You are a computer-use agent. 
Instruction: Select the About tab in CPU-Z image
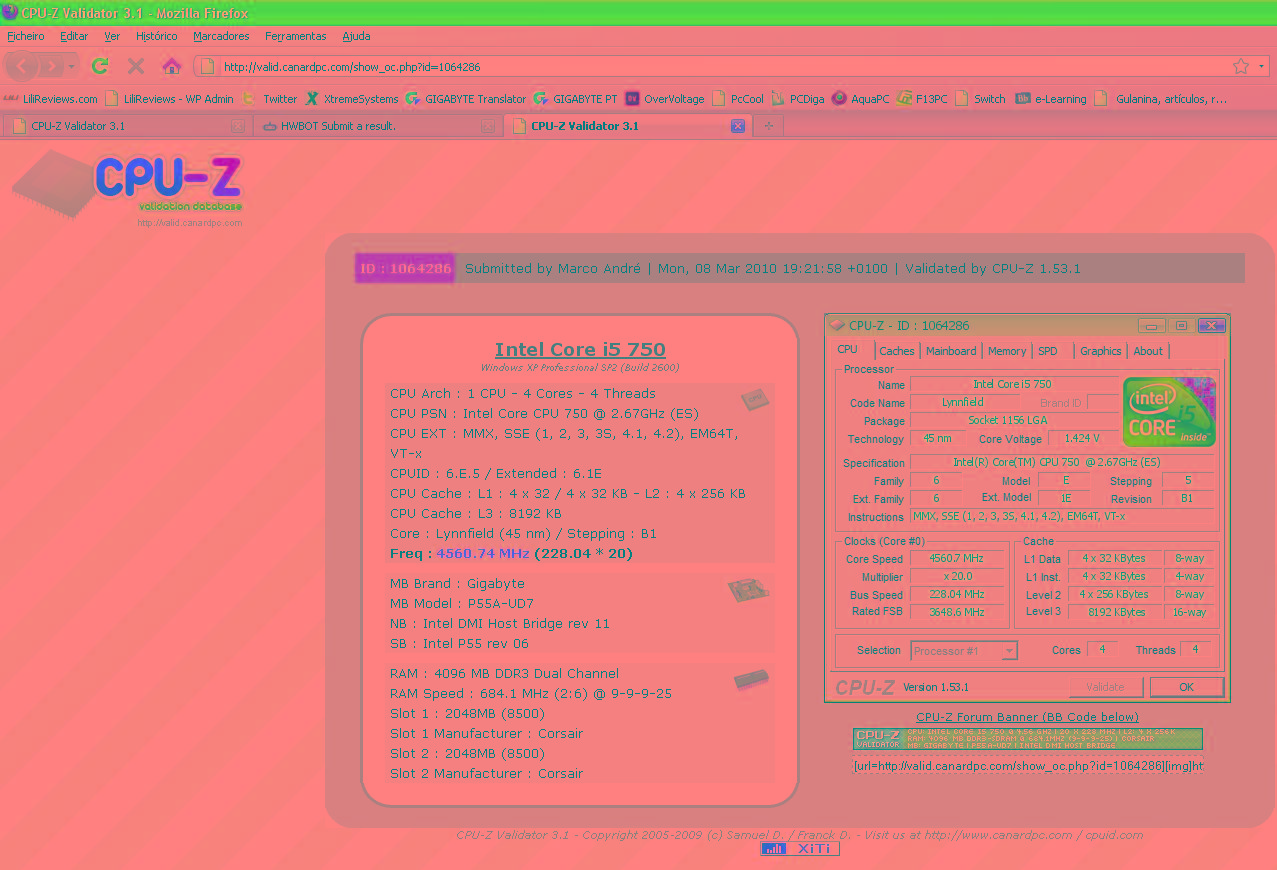[x=1148, y=351]
